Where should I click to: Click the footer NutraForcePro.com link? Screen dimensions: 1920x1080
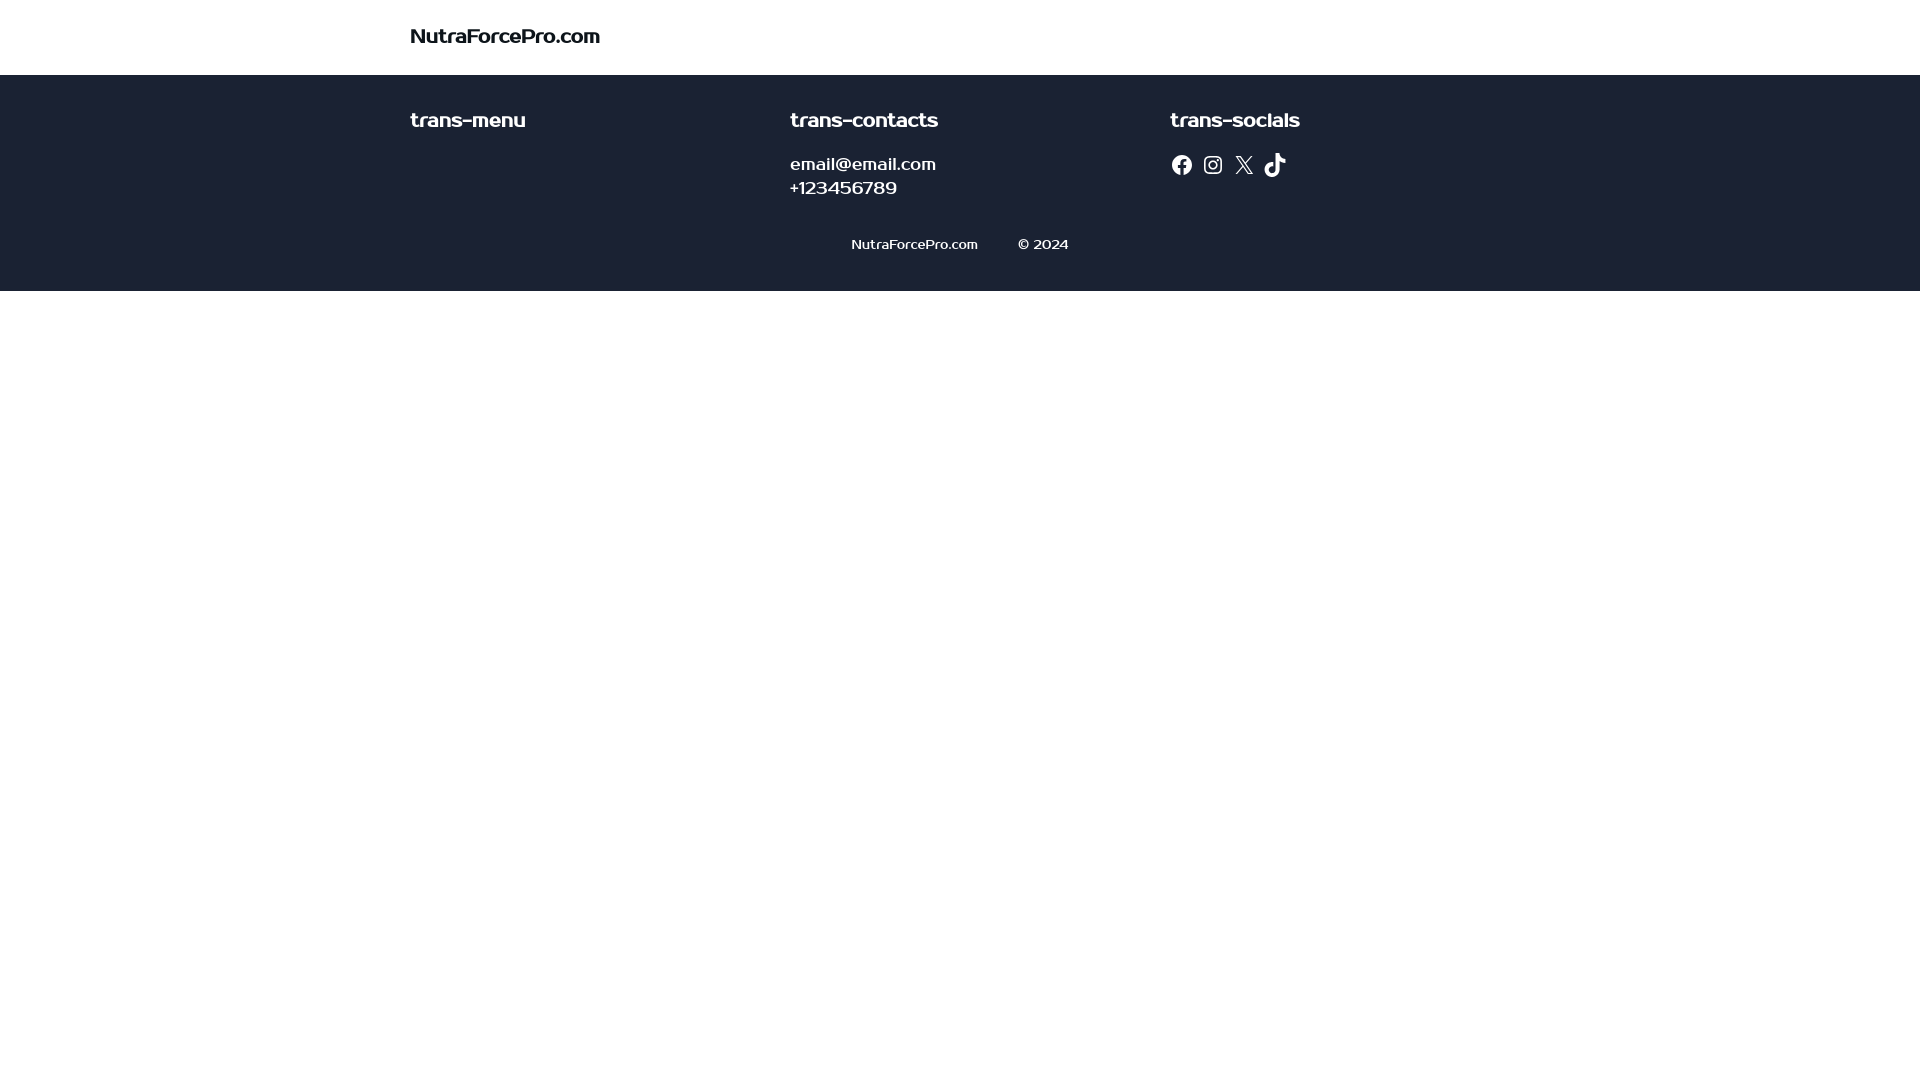(x=914, y=245)
